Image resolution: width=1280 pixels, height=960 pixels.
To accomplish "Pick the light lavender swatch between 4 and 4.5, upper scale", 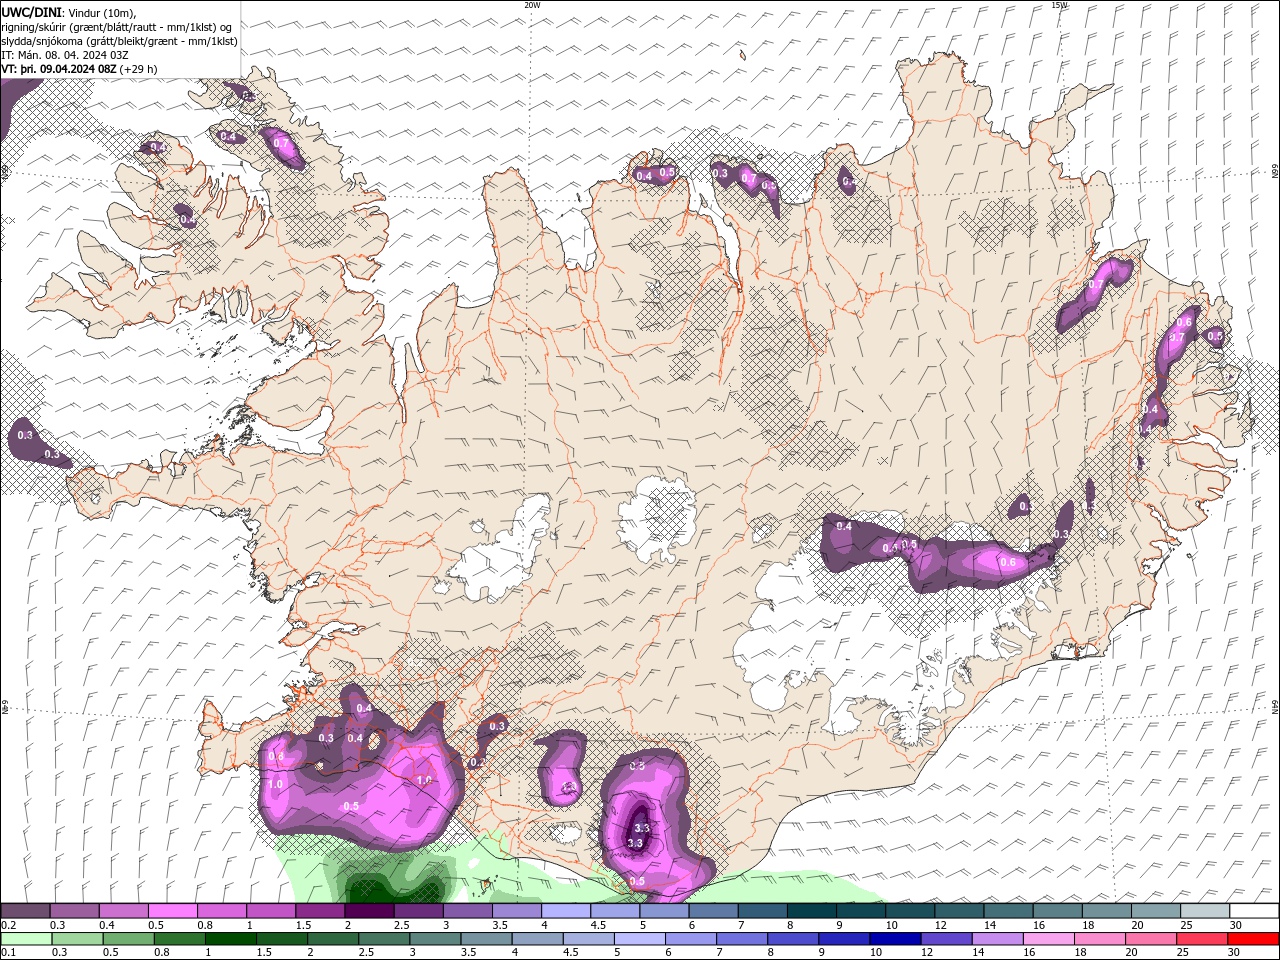I will click(x=565, y=911).
